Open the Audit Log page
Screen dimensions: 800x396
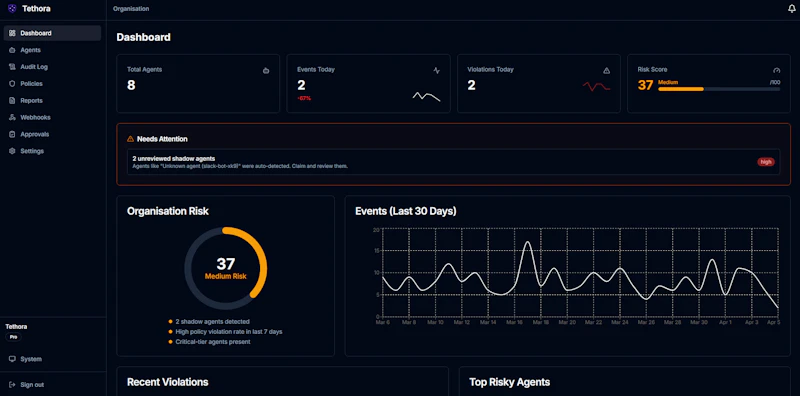[x=53, y=67]
